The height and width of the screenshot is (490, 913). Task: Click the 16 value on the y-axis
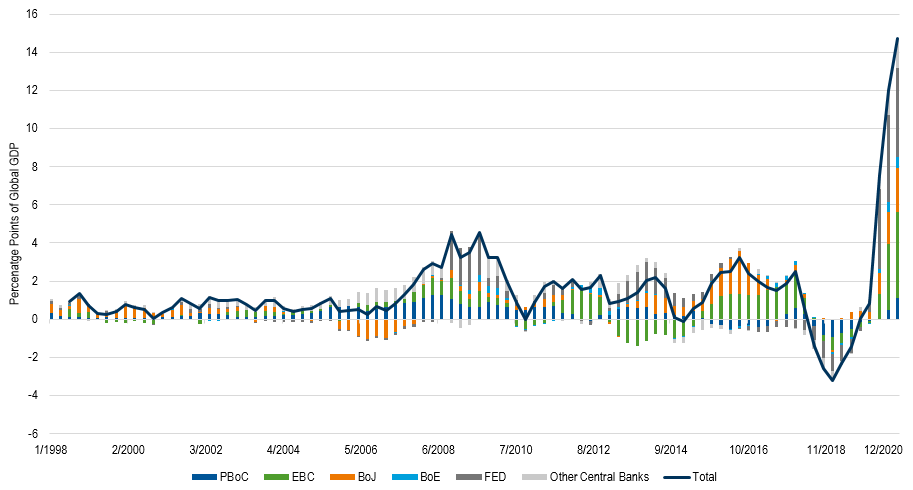click(x=31, y=15)
